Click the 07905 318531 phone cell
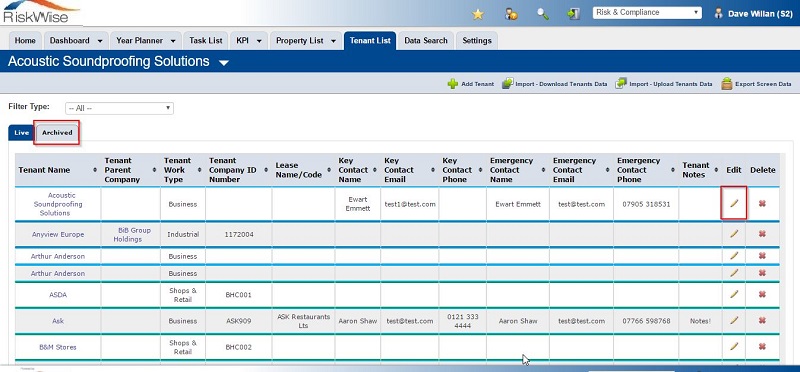 [646, 204]
